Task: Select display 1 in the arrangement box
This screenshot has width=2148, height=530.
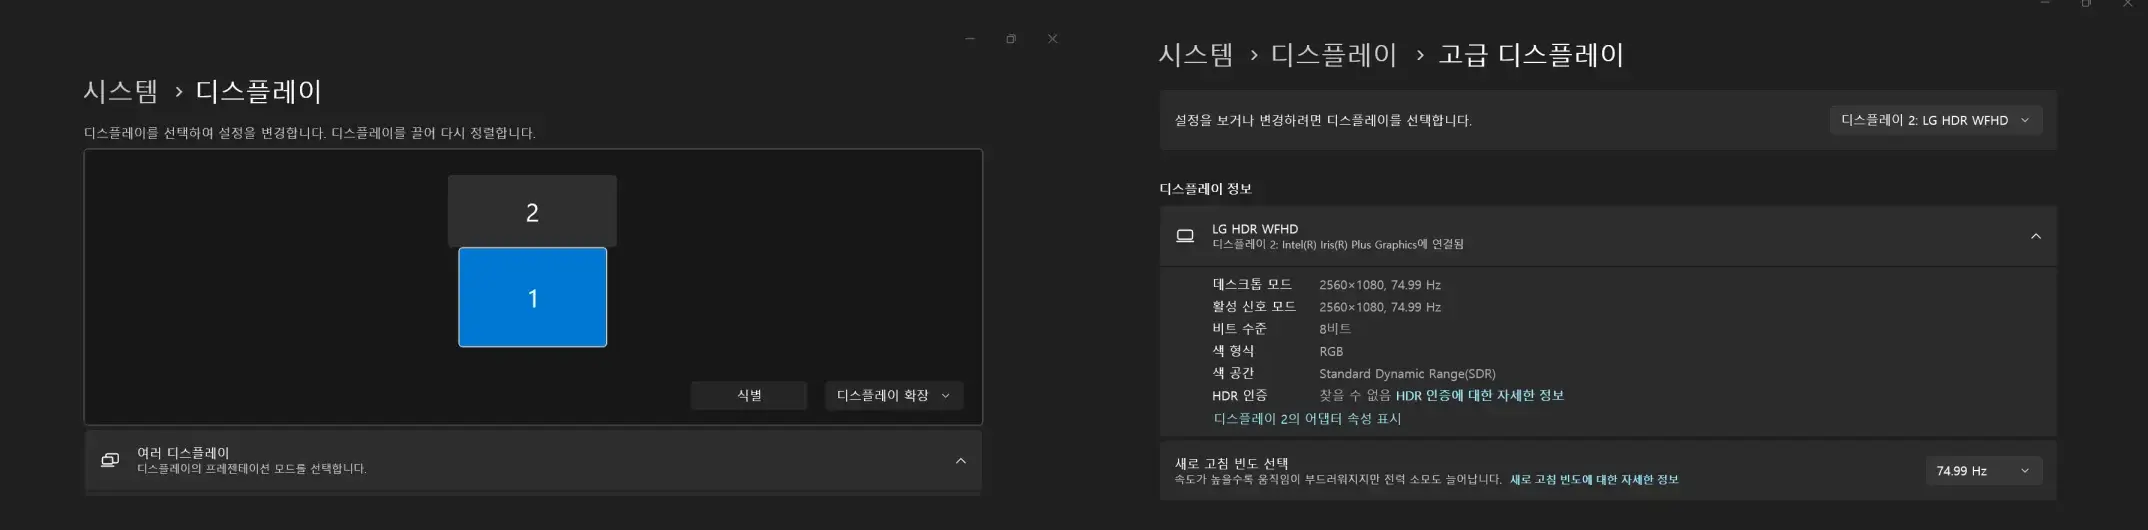Action: coord(532,297)
